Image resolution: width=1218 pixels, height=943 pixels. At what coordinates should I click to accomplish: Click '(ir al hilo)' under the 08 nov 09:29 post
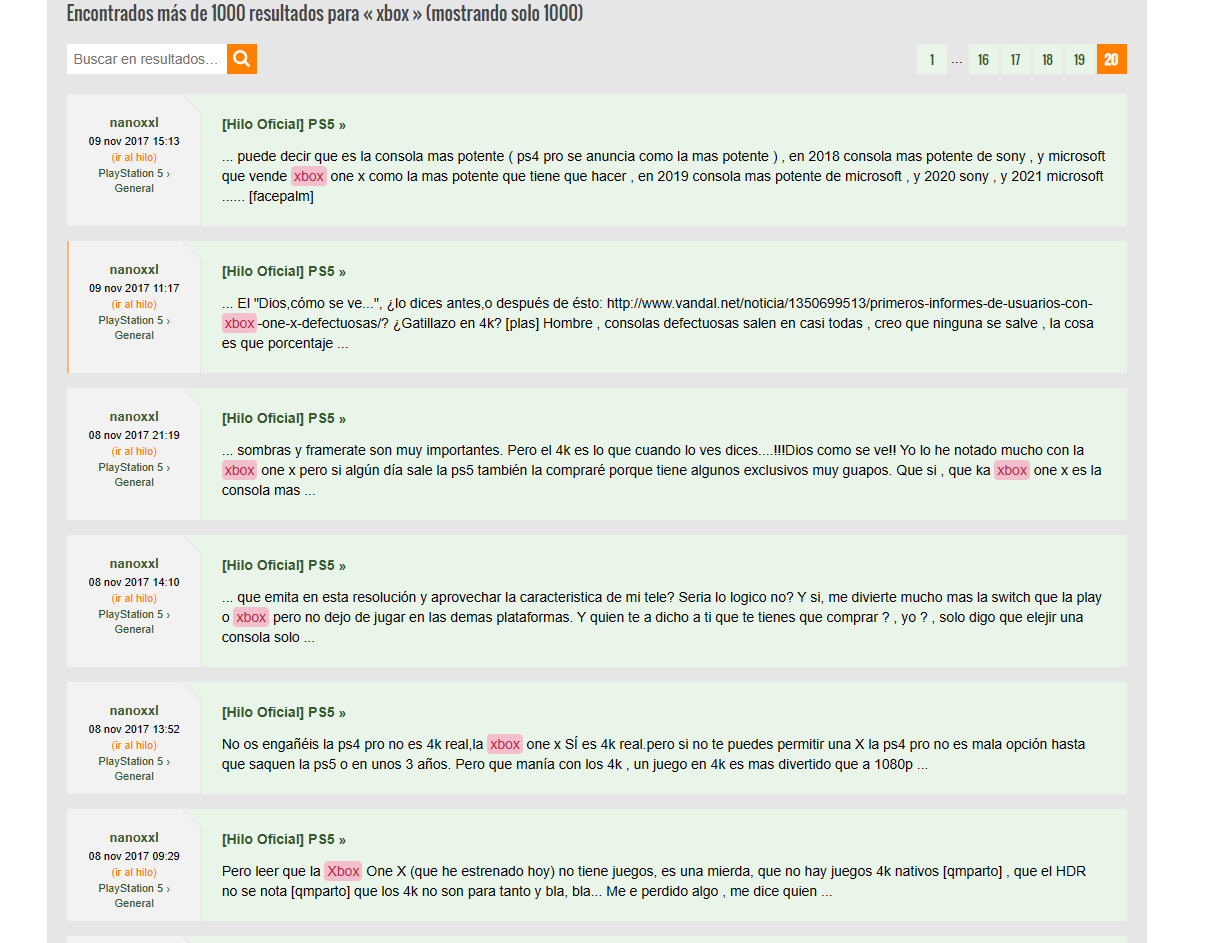pos(134,872)
